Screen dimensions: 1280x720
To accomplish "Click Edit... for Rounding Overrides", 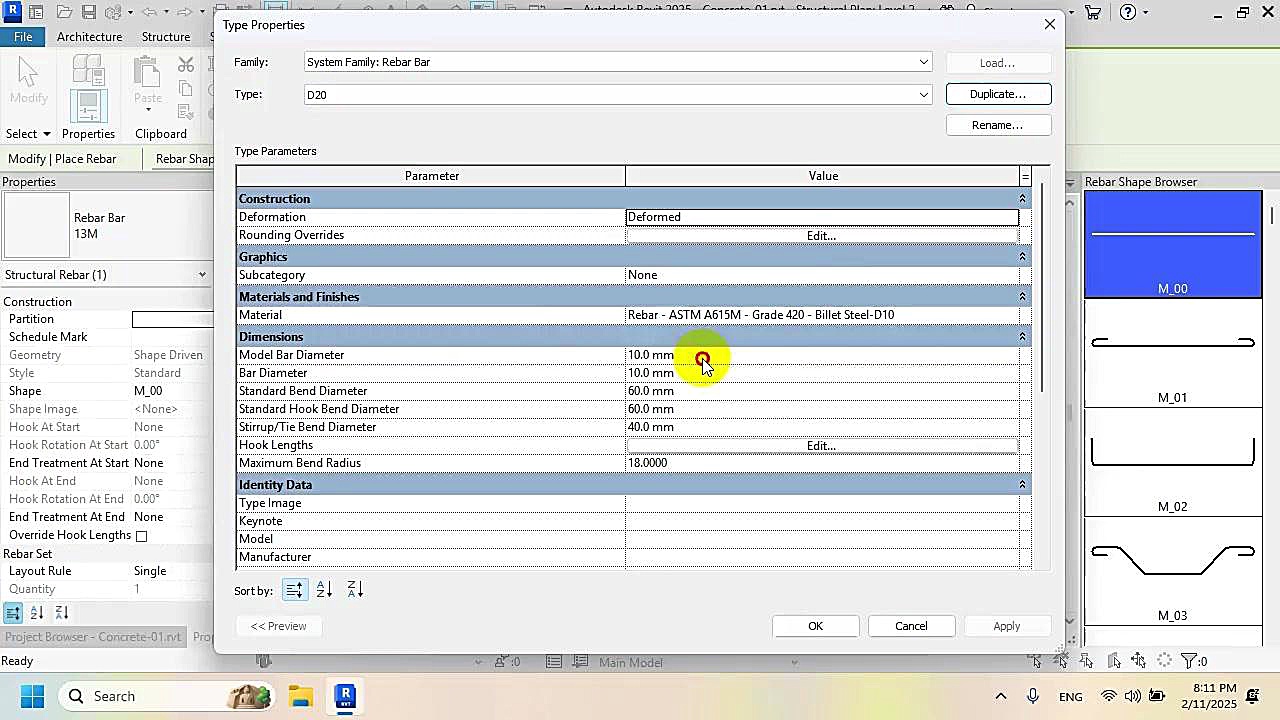I will point(821,236).
